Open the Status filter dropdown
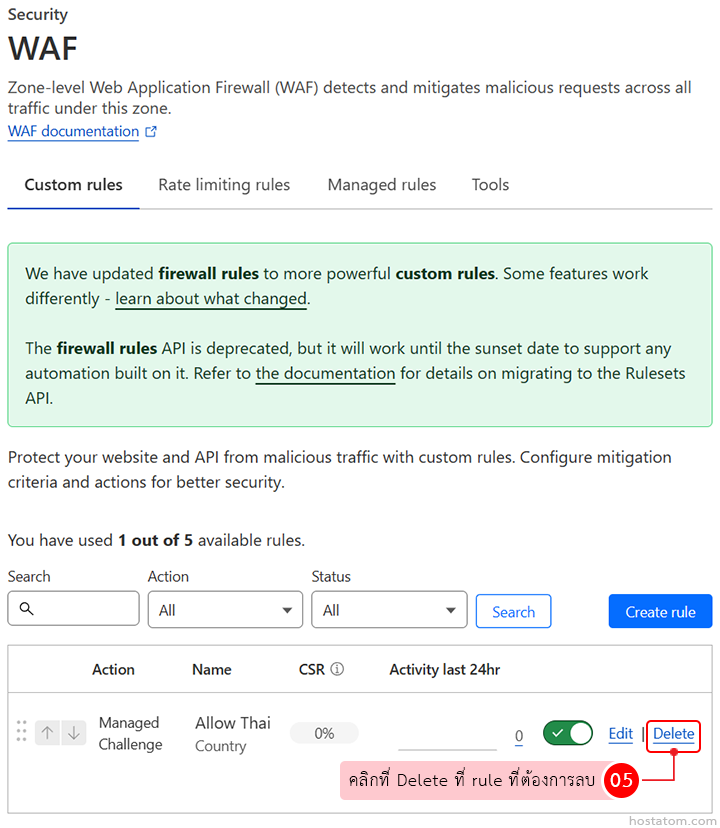The image size is (720, 828). tap(389, 610)
